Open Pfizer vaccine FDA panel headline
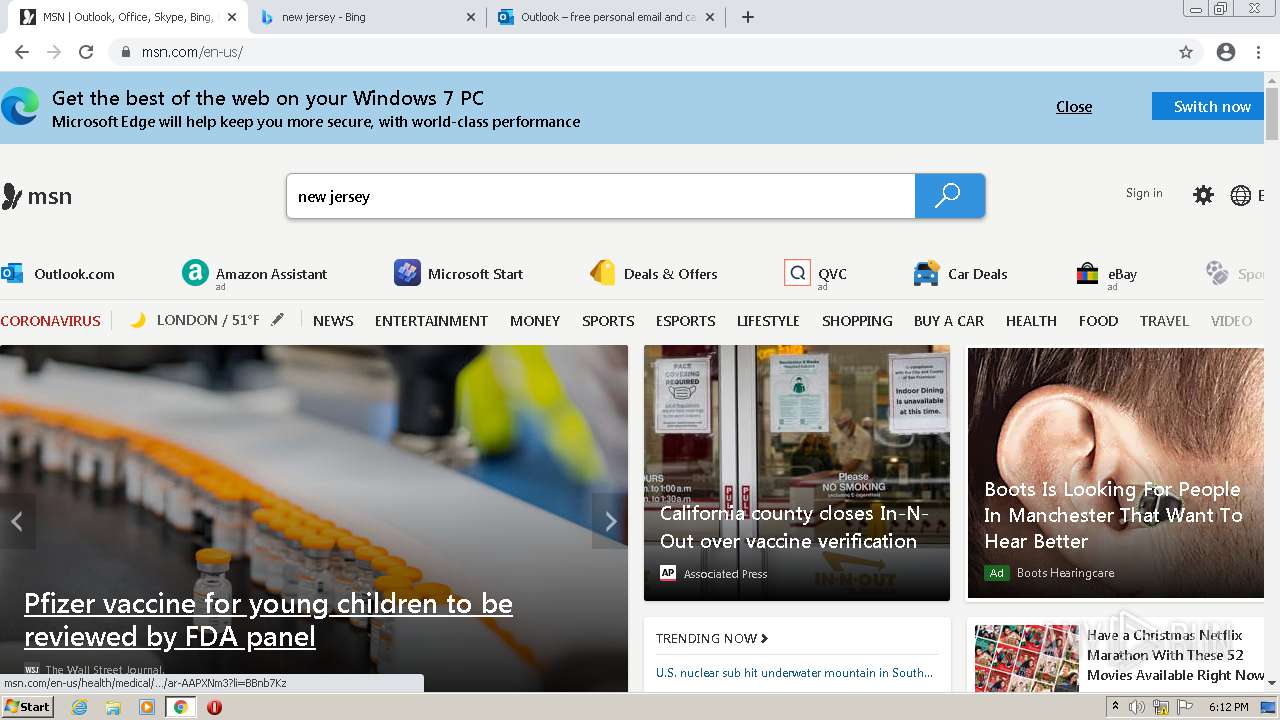Screen dimensions: 1280x720 pos(268,620)
